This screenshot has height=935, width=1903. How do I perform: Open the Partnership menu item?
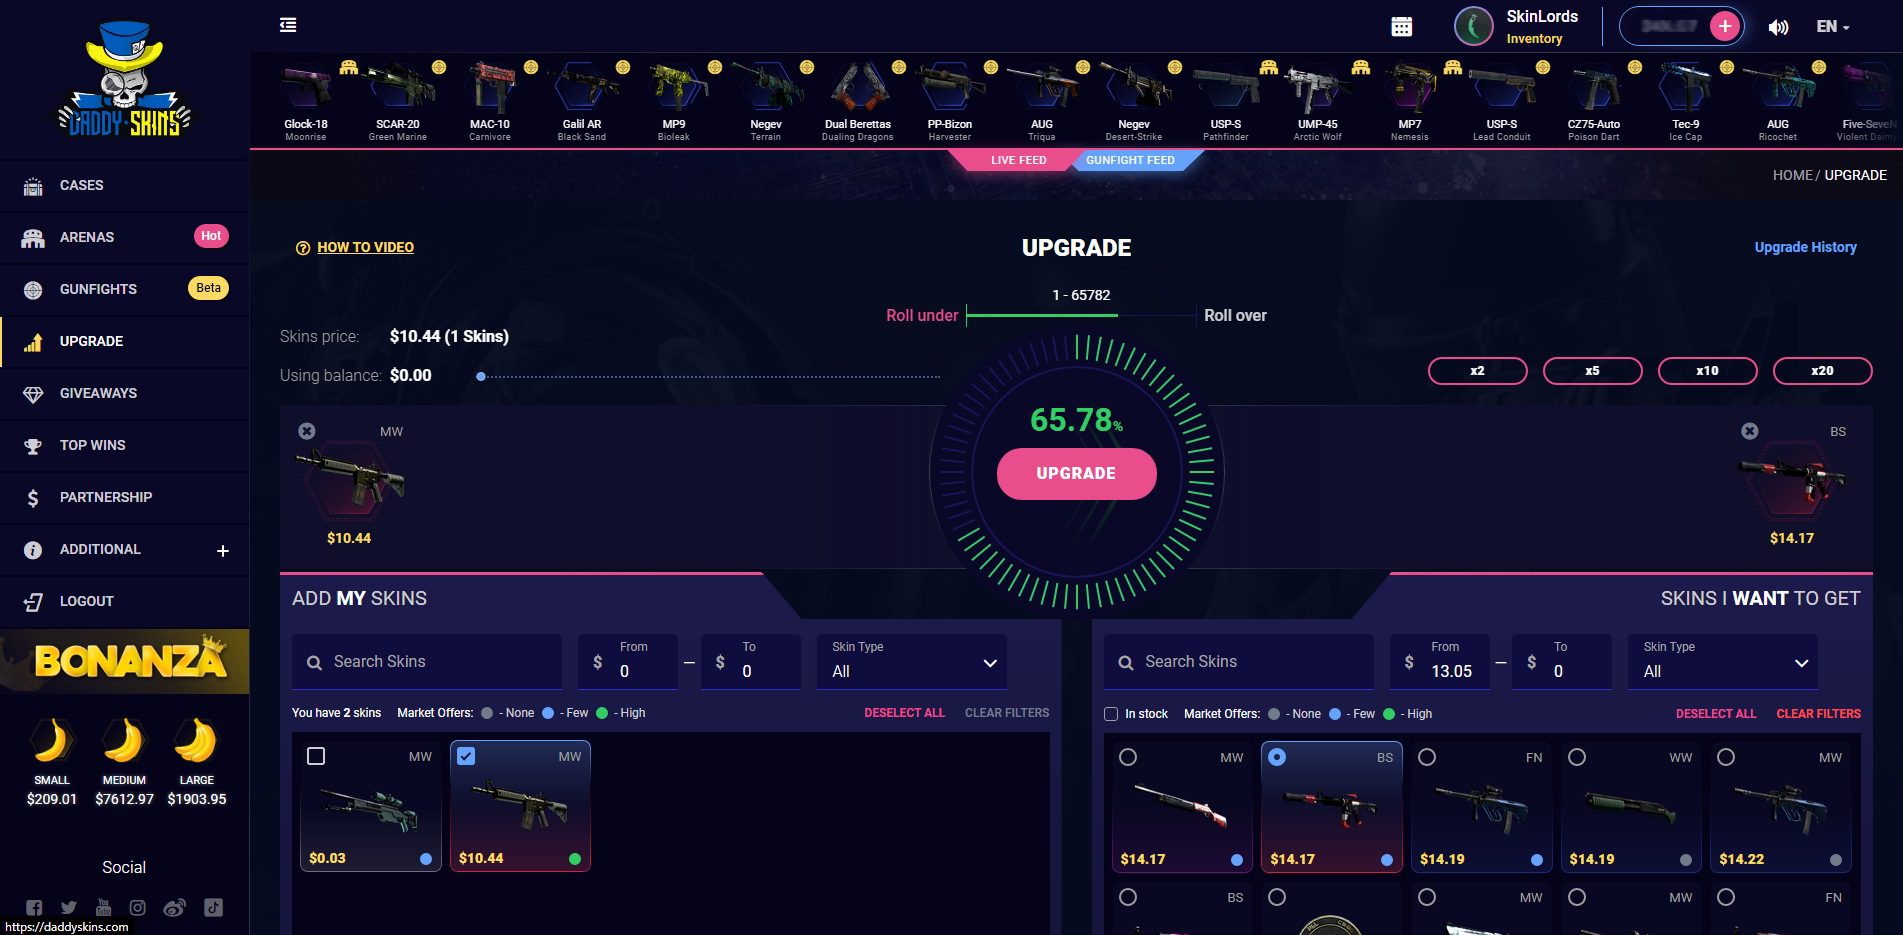[124, 497]
